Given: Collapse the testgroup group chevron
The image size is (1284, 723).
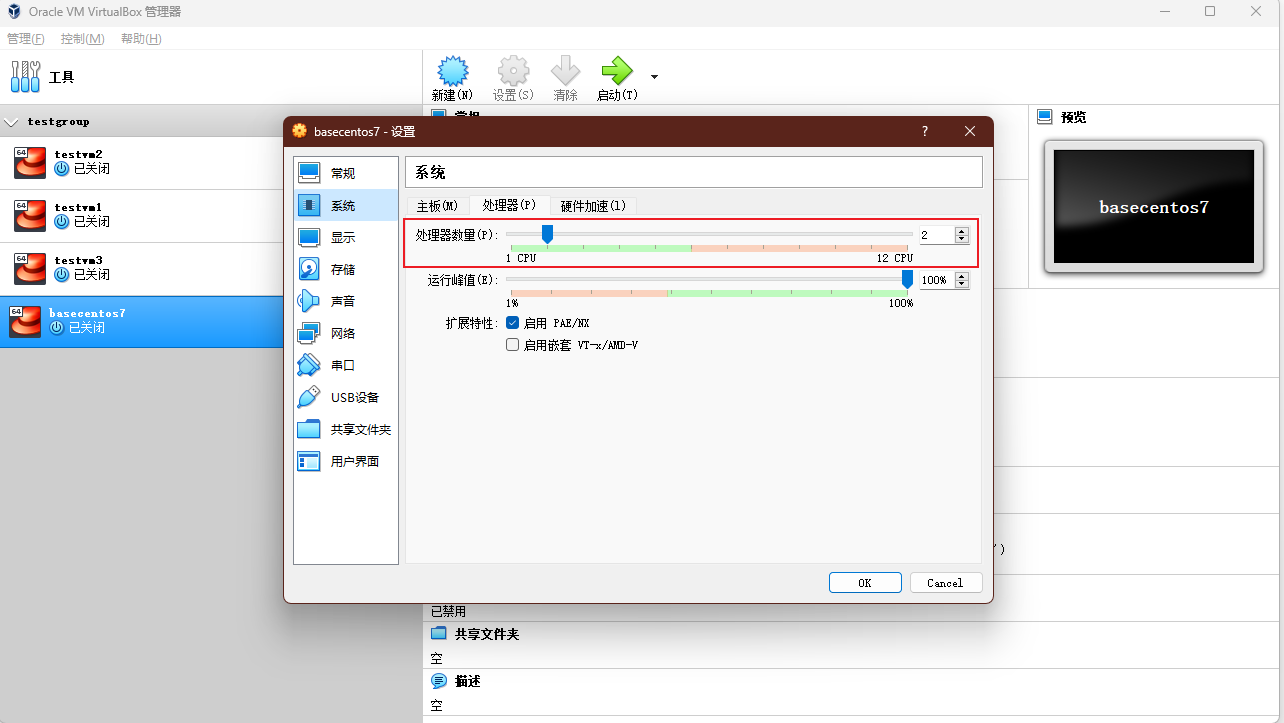Looking at the screenshot, I should tap(12, 122).
